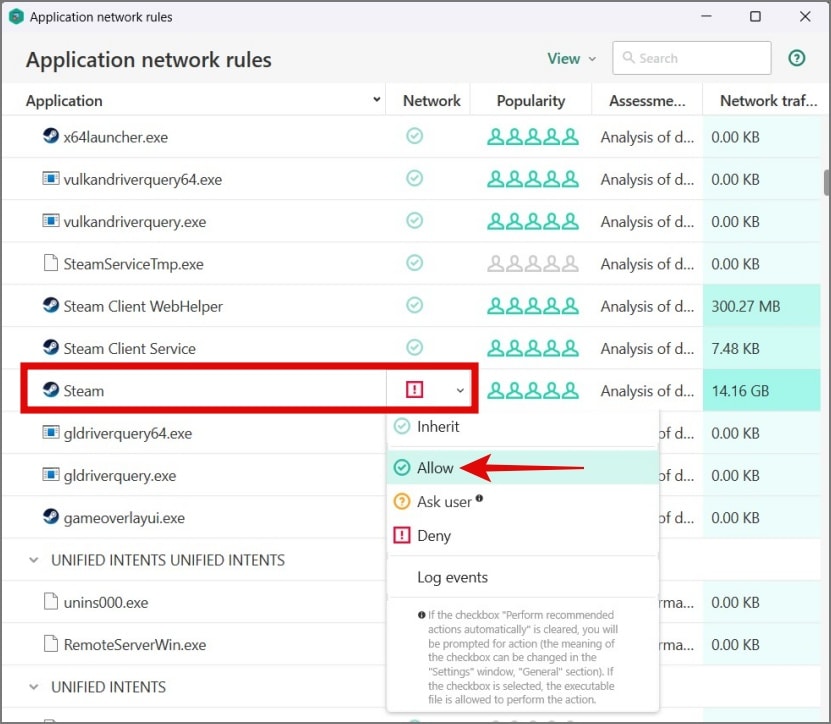
Task: Click the Popularity column header
Action: tap(531, 101)
